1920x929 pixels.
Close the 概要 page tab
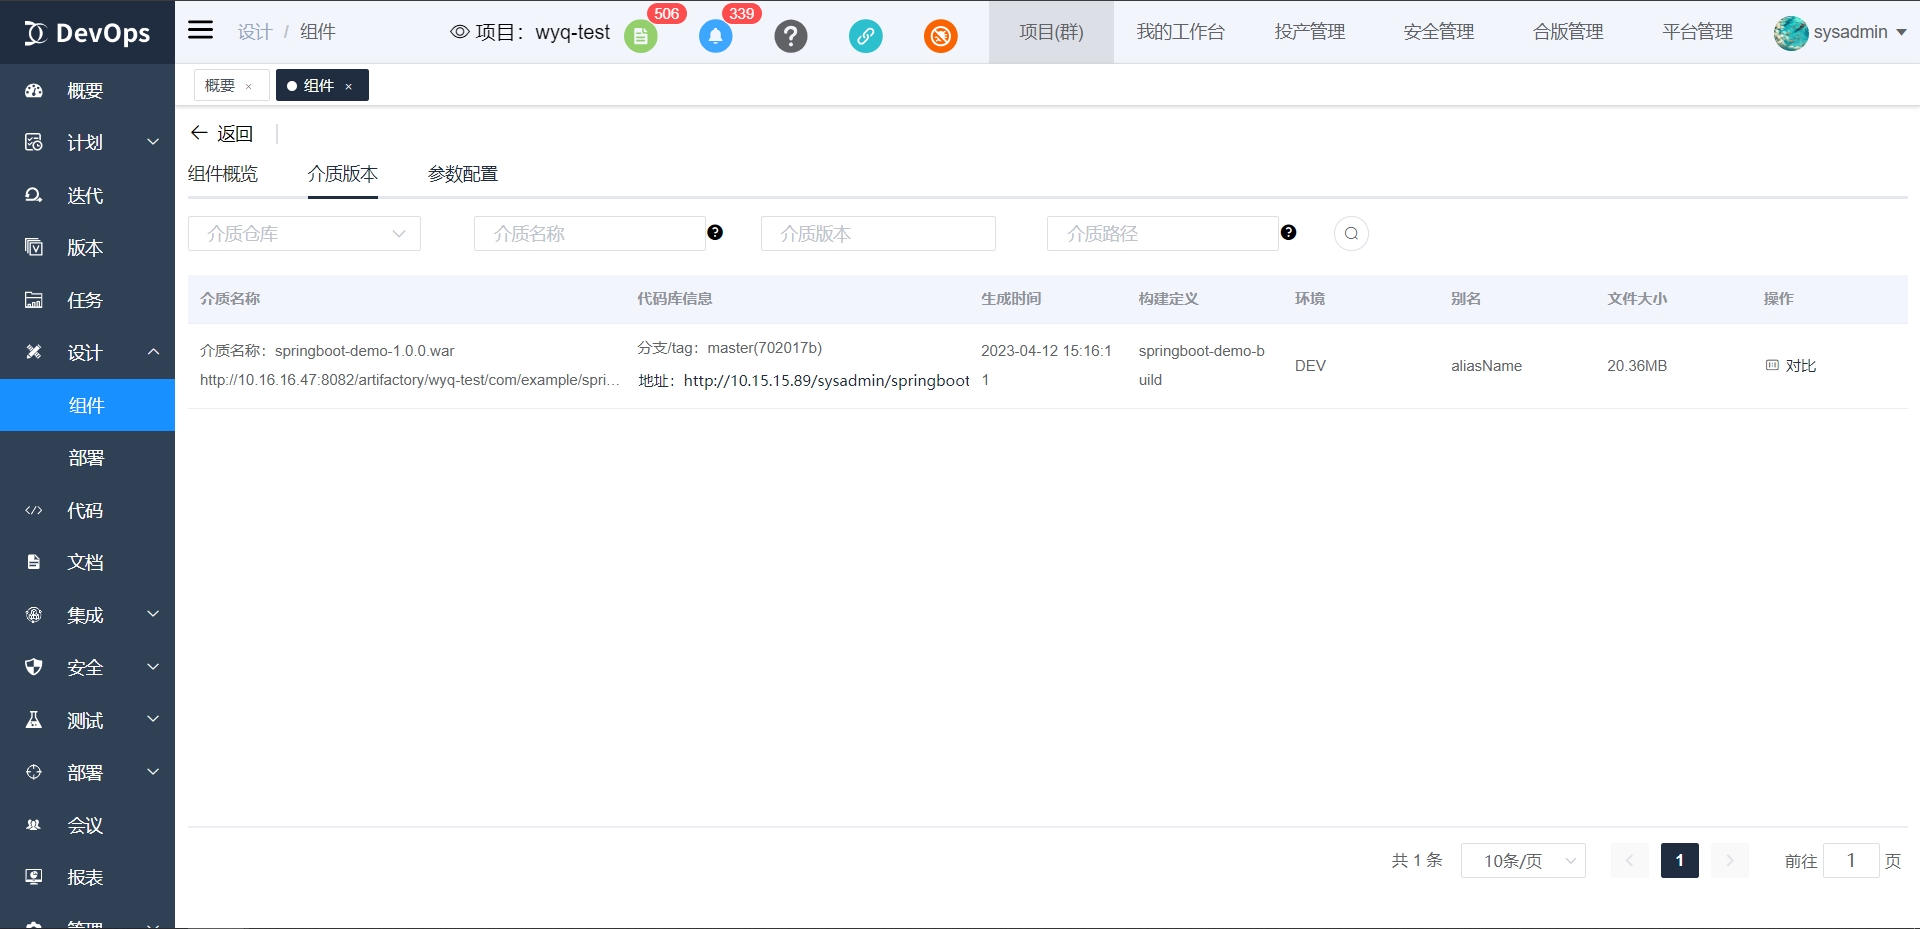(249, 87)
